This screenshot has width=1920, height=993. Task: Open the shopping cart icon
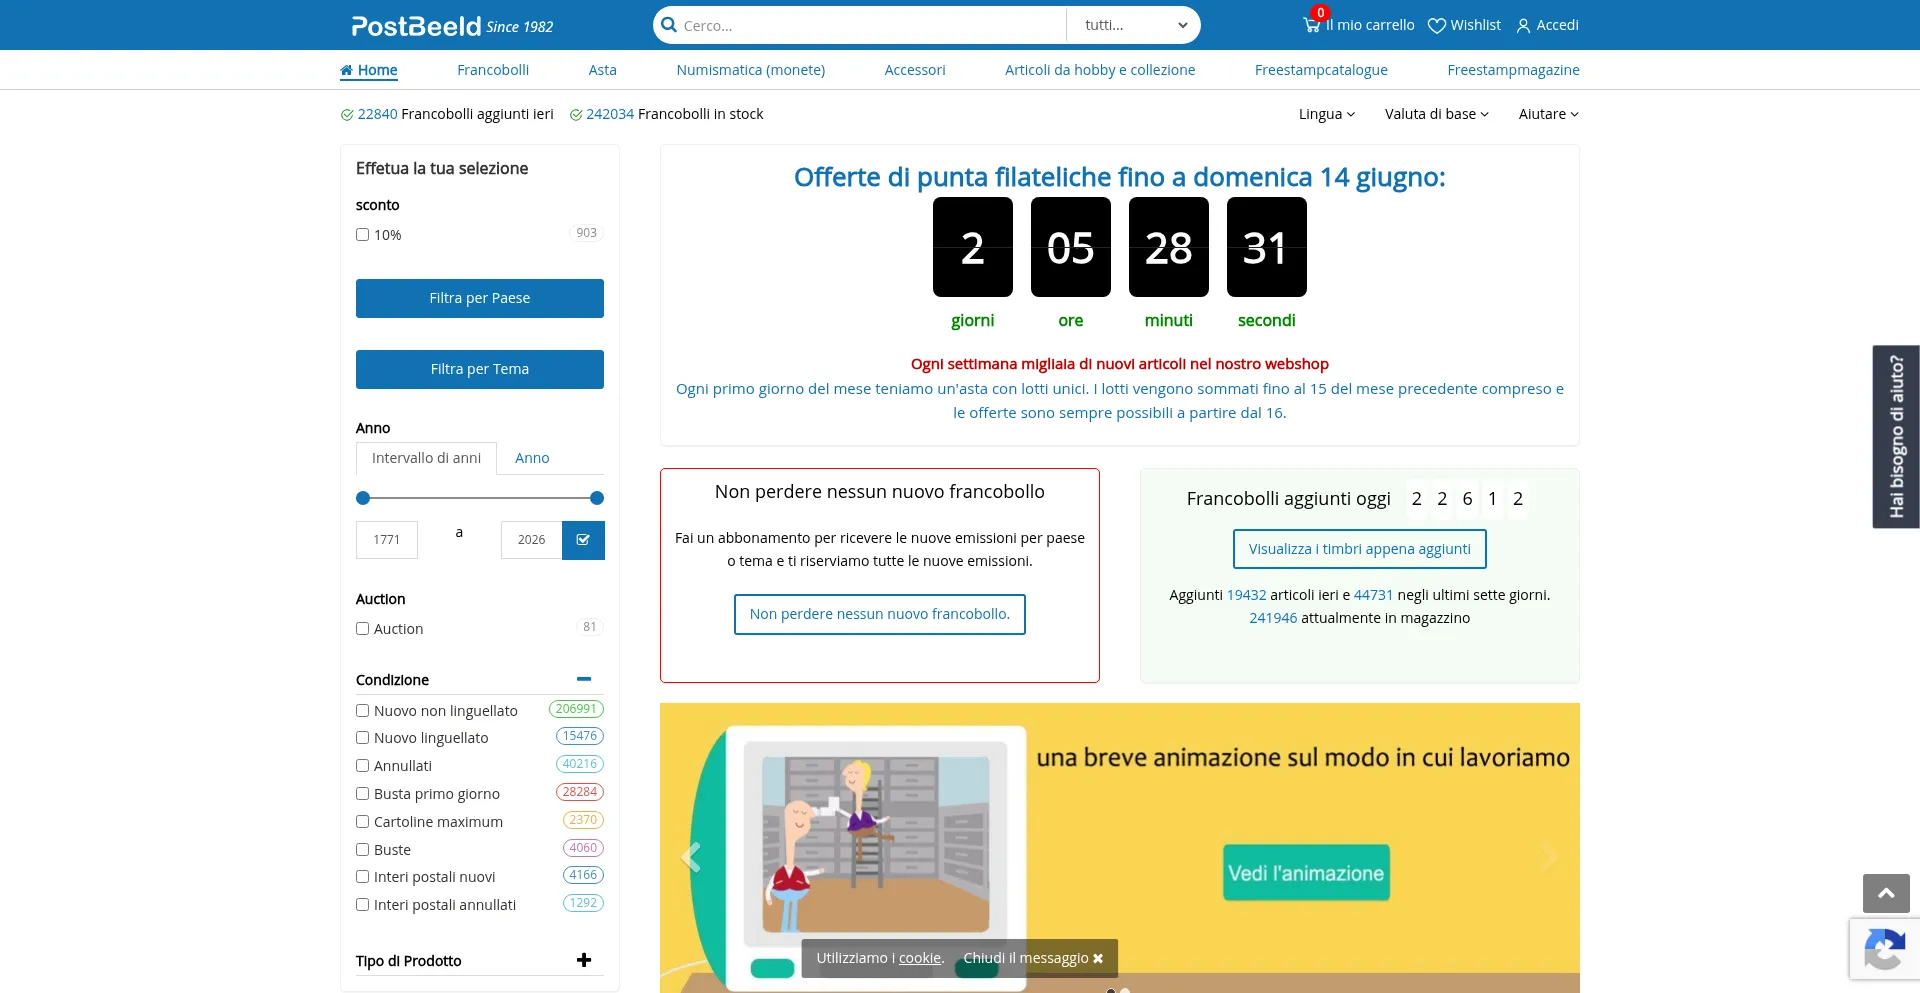[x=1312, y=25]
